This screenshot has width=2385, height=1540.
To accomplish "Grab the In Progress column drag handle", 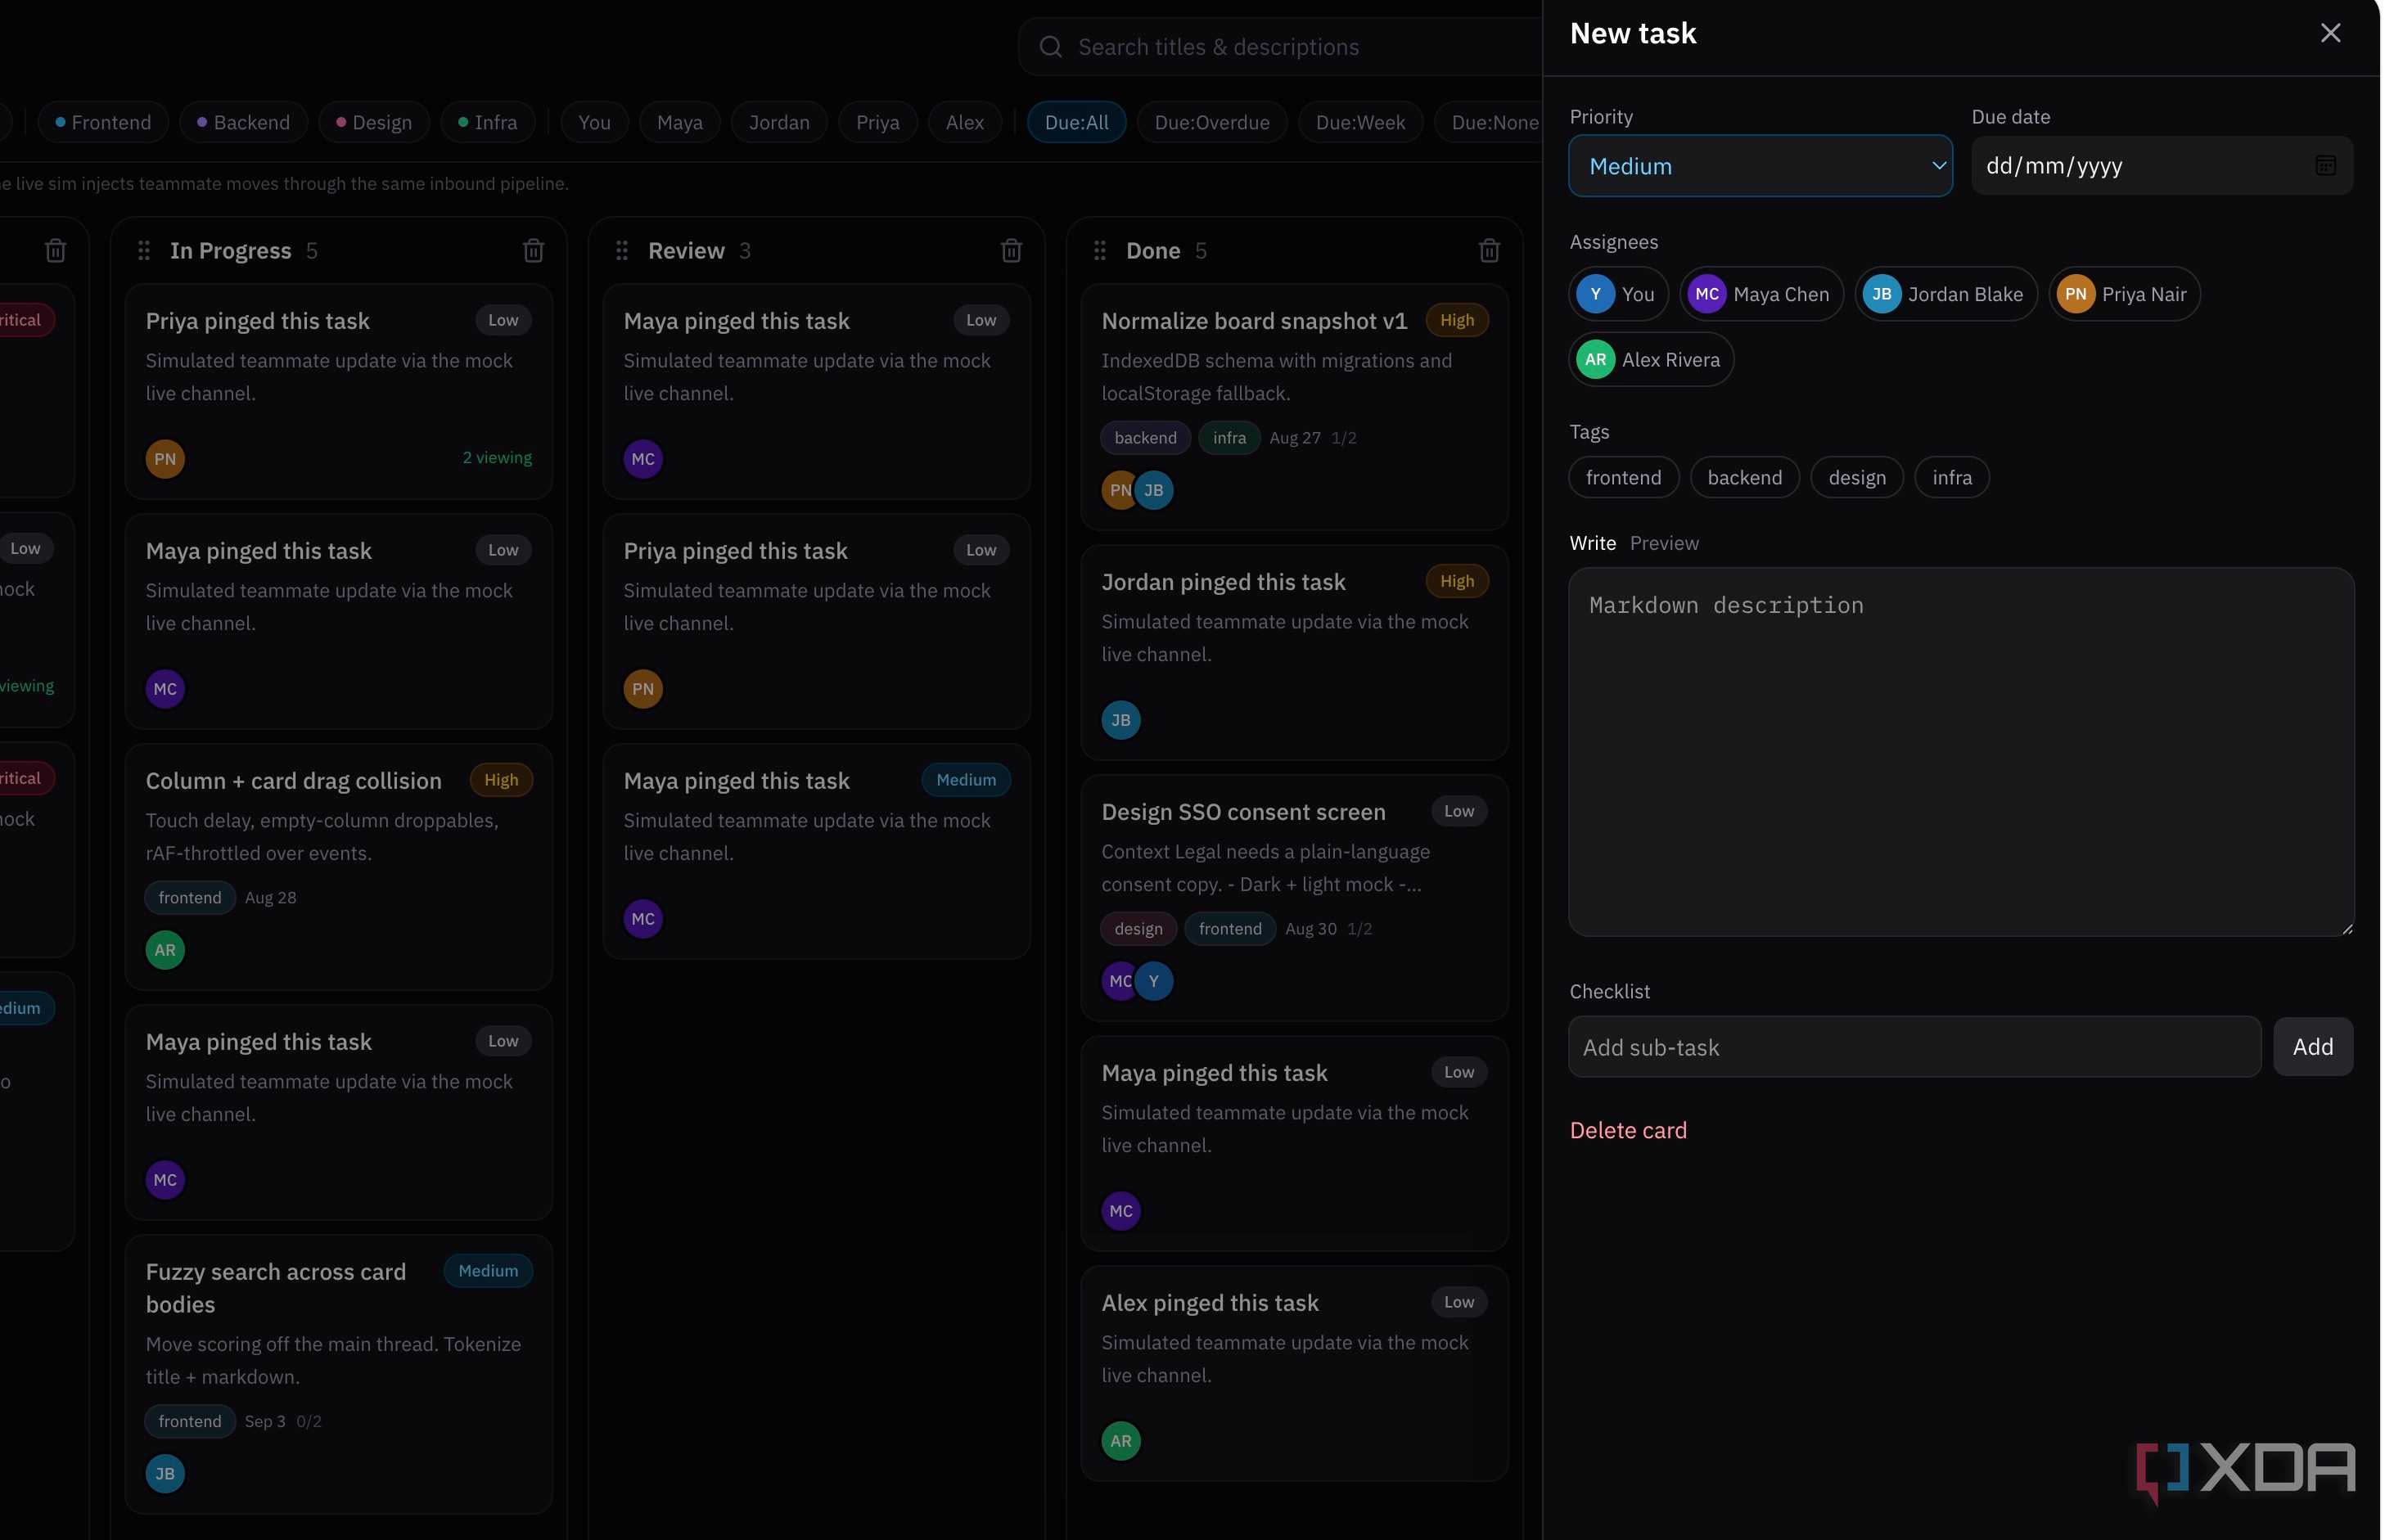I will coord(144,250).
